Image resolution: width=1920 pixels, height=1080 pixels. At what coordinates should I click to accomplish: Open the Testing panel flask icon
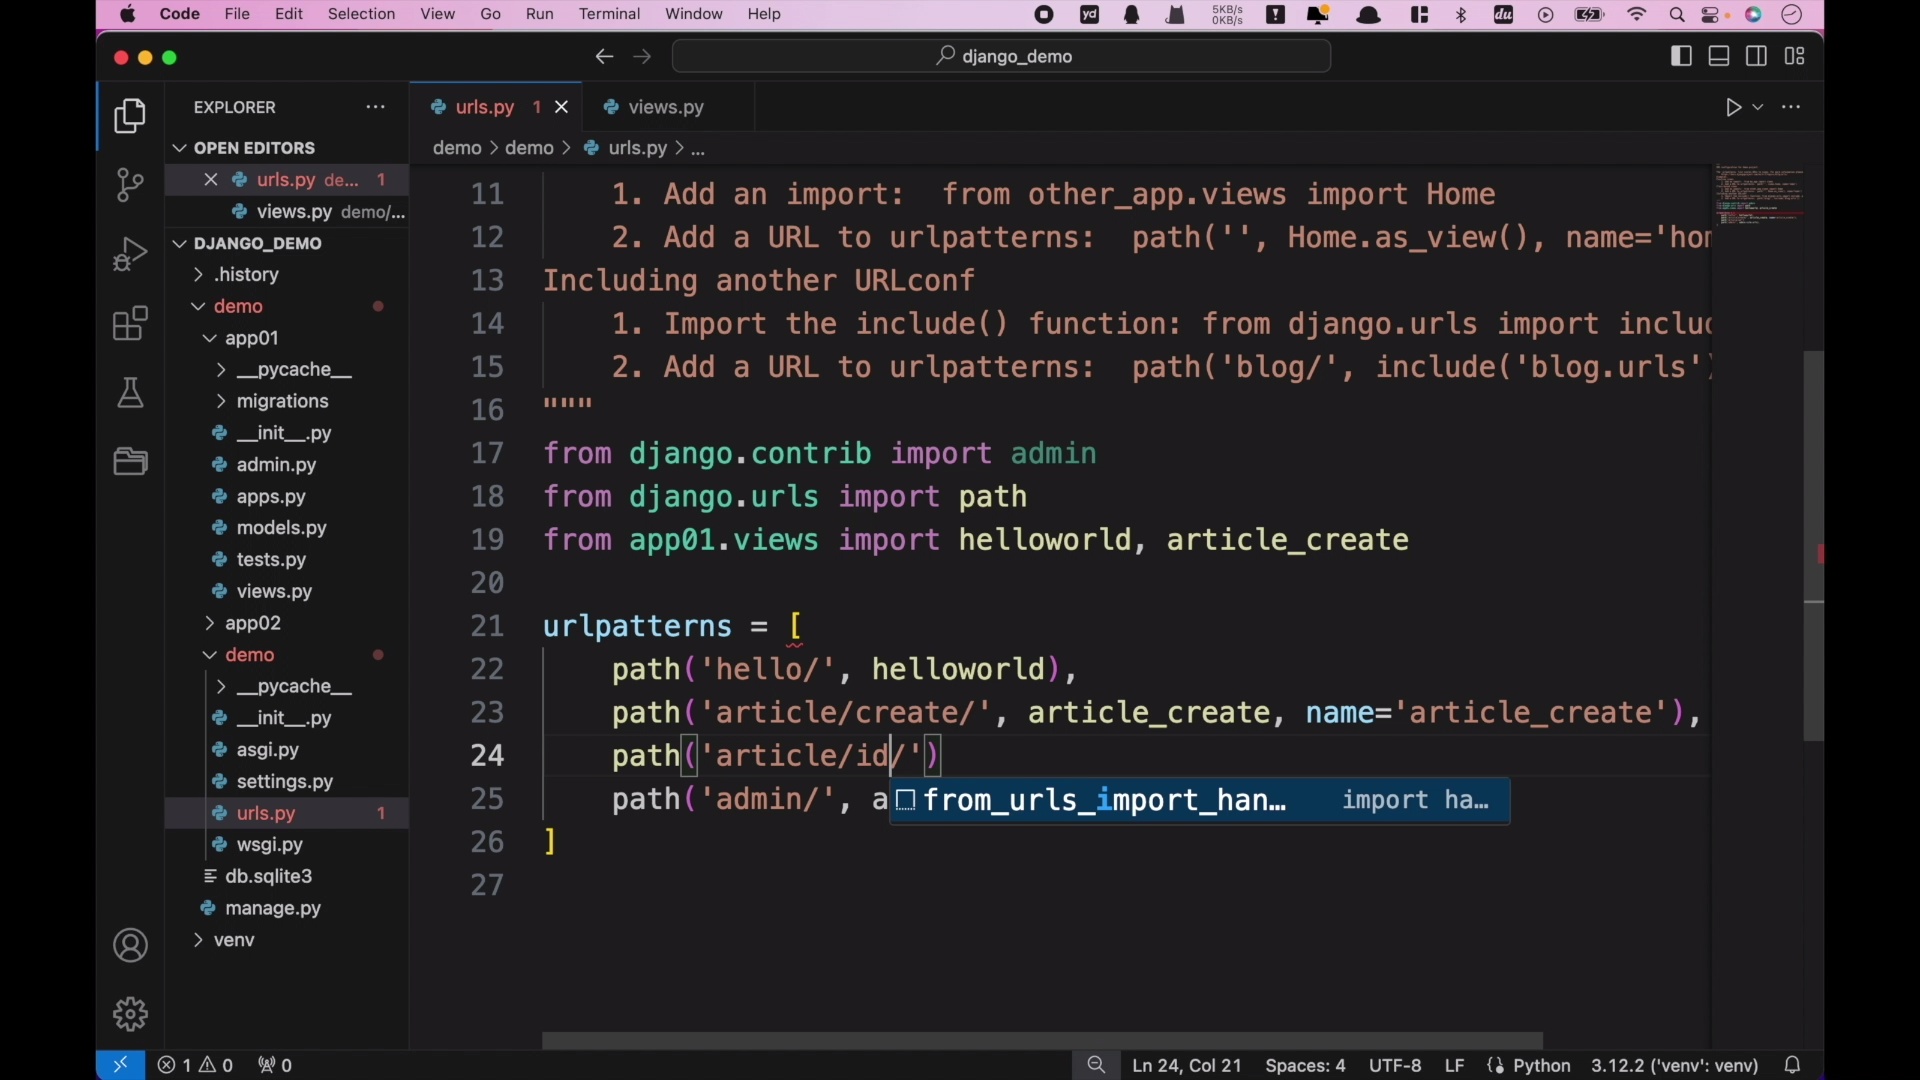click(130, 392)
